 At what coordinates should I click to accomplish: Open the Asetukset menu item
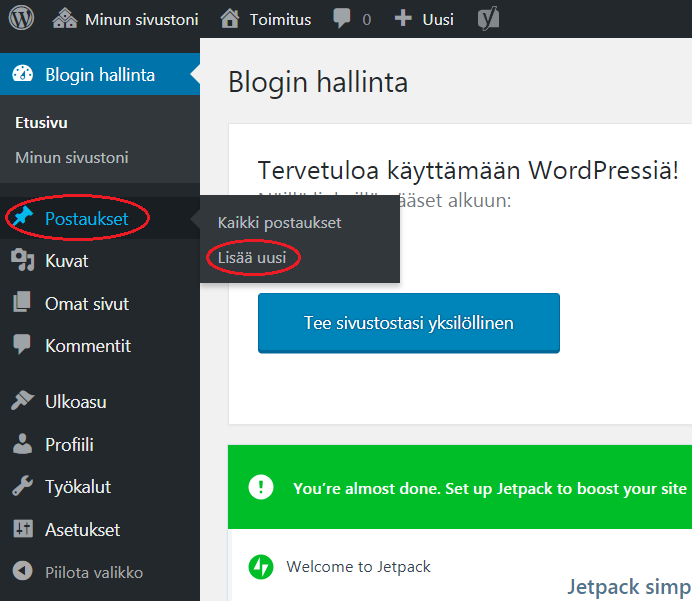(x=83, y=530)
